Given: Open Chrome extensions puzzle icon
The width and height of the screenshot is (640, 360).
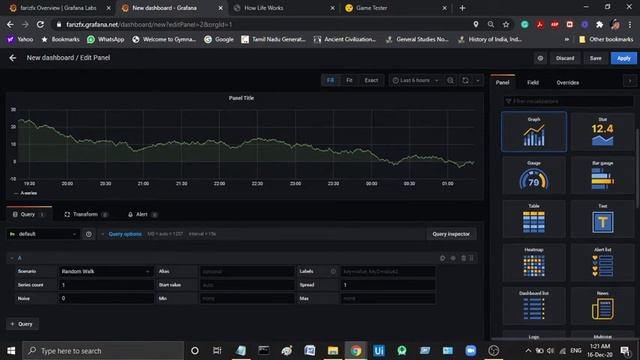Looking at the screenshot, I should pyautogui.click(x=600, y=24).
